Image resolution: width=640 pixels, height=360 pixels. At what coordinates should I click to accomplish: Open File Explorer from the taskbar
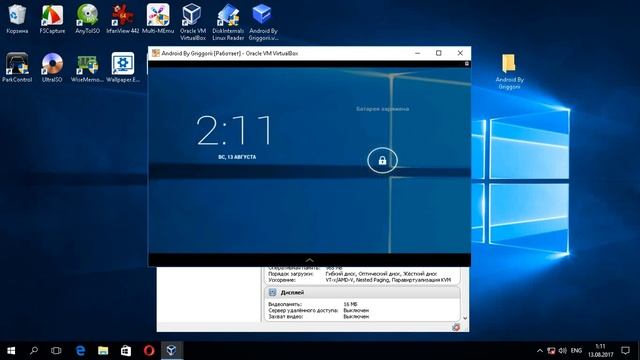point(103,351)
